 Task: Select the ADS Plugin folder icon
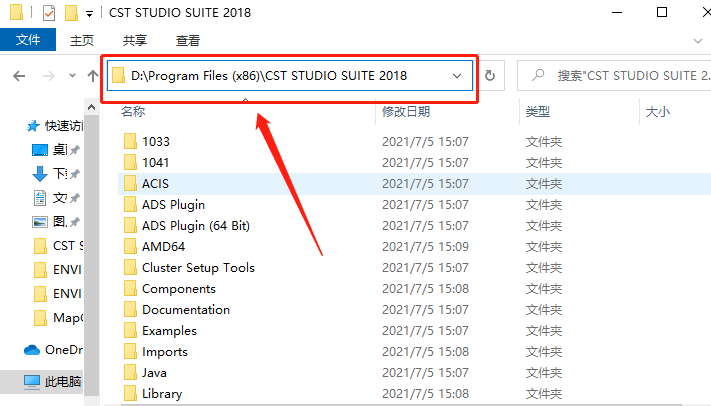(x=130, y=205)
